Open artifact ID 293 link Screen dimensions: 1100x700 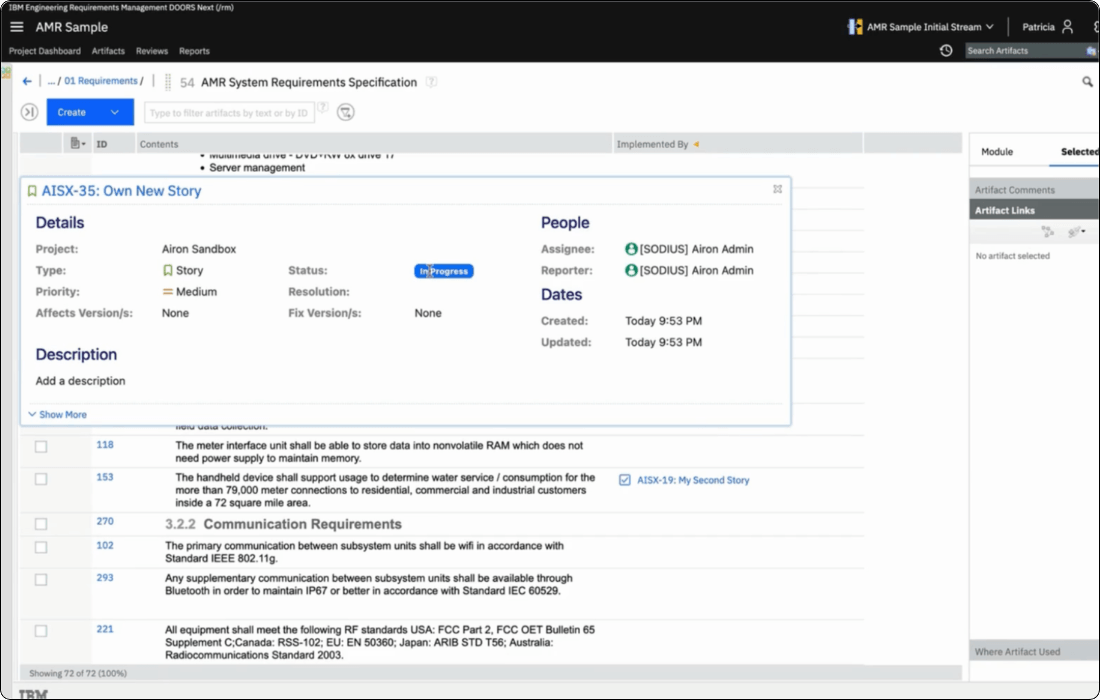pos(105,577)
